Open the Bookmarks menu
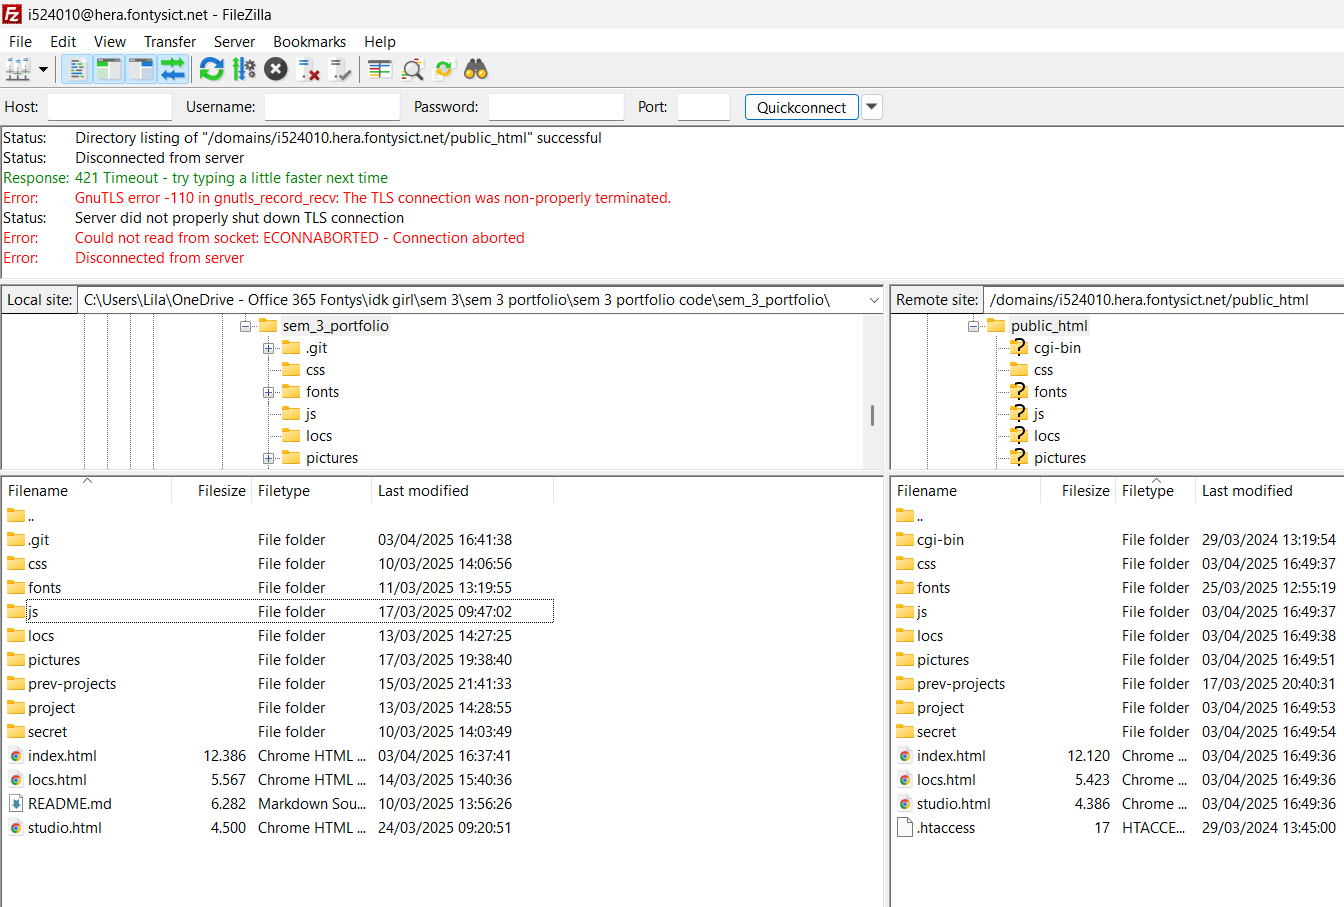Image resolution: width=1344 pixels, height=907 pixels. click(x=310, y=42)
